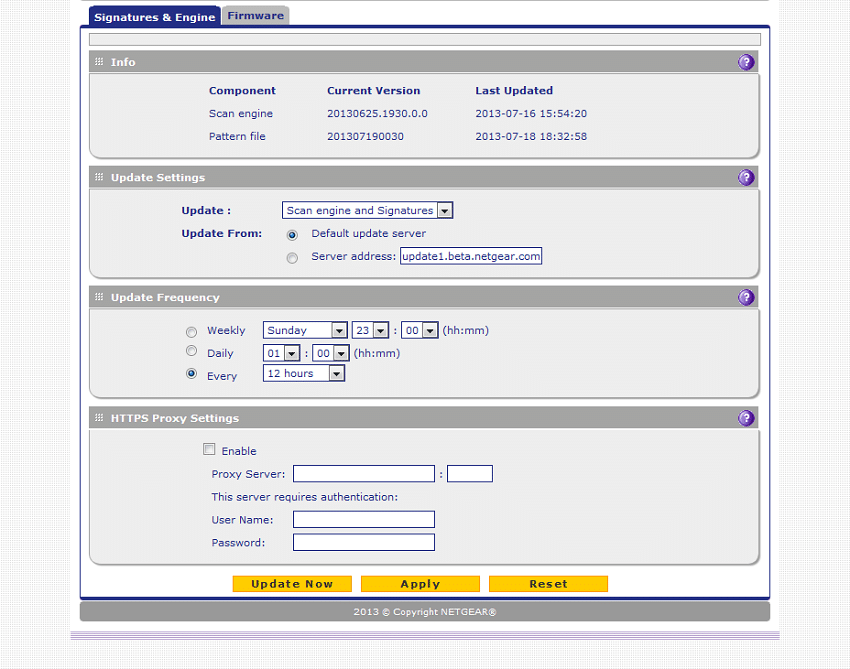Viewport: 850px width, 669px height.
Task: Click the grip icon beside Info header
Action: click(x=99, y=62)
